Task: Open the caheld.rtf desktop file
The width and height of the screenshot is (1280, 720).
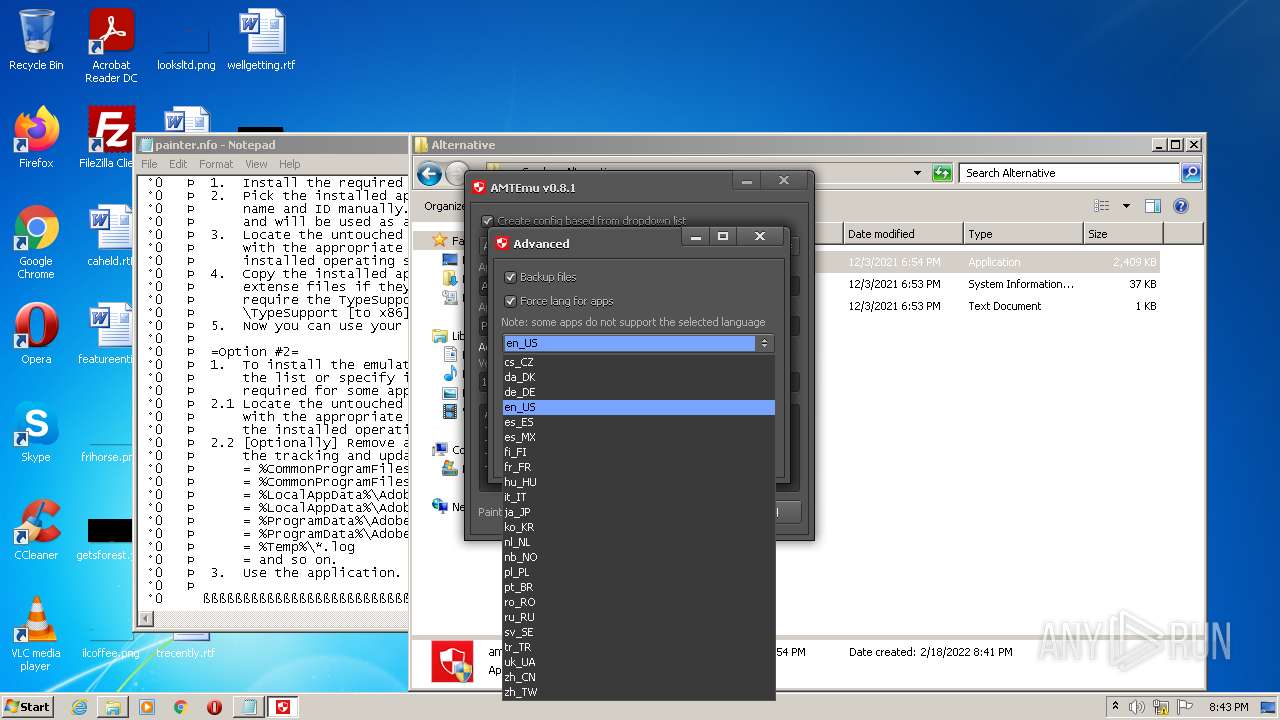Action: [110, 236]
